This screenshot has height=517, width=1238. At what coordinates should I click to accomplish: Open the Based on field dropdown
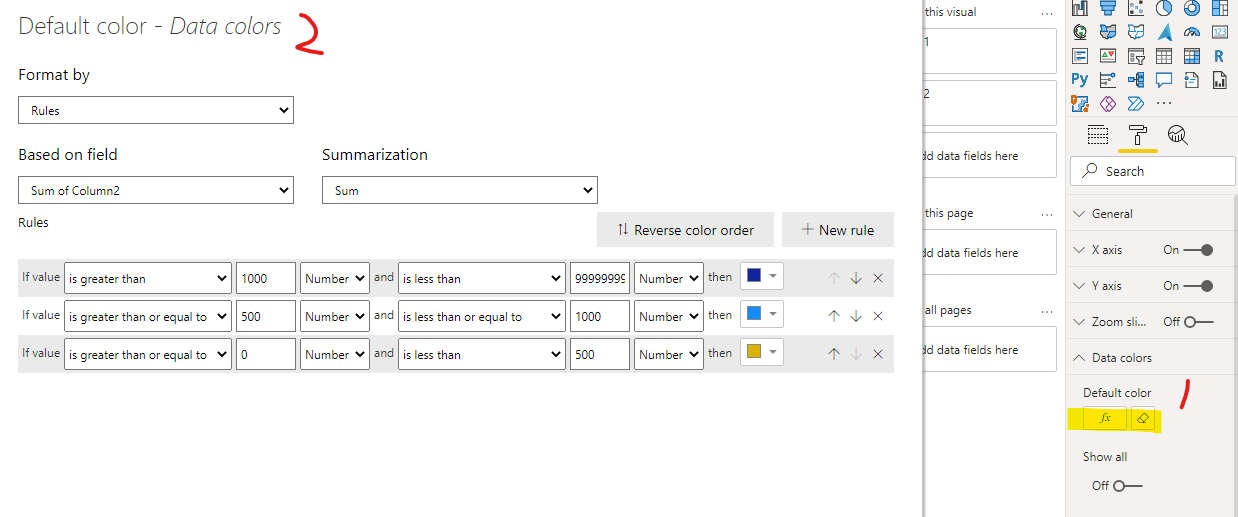pos(156,190)
